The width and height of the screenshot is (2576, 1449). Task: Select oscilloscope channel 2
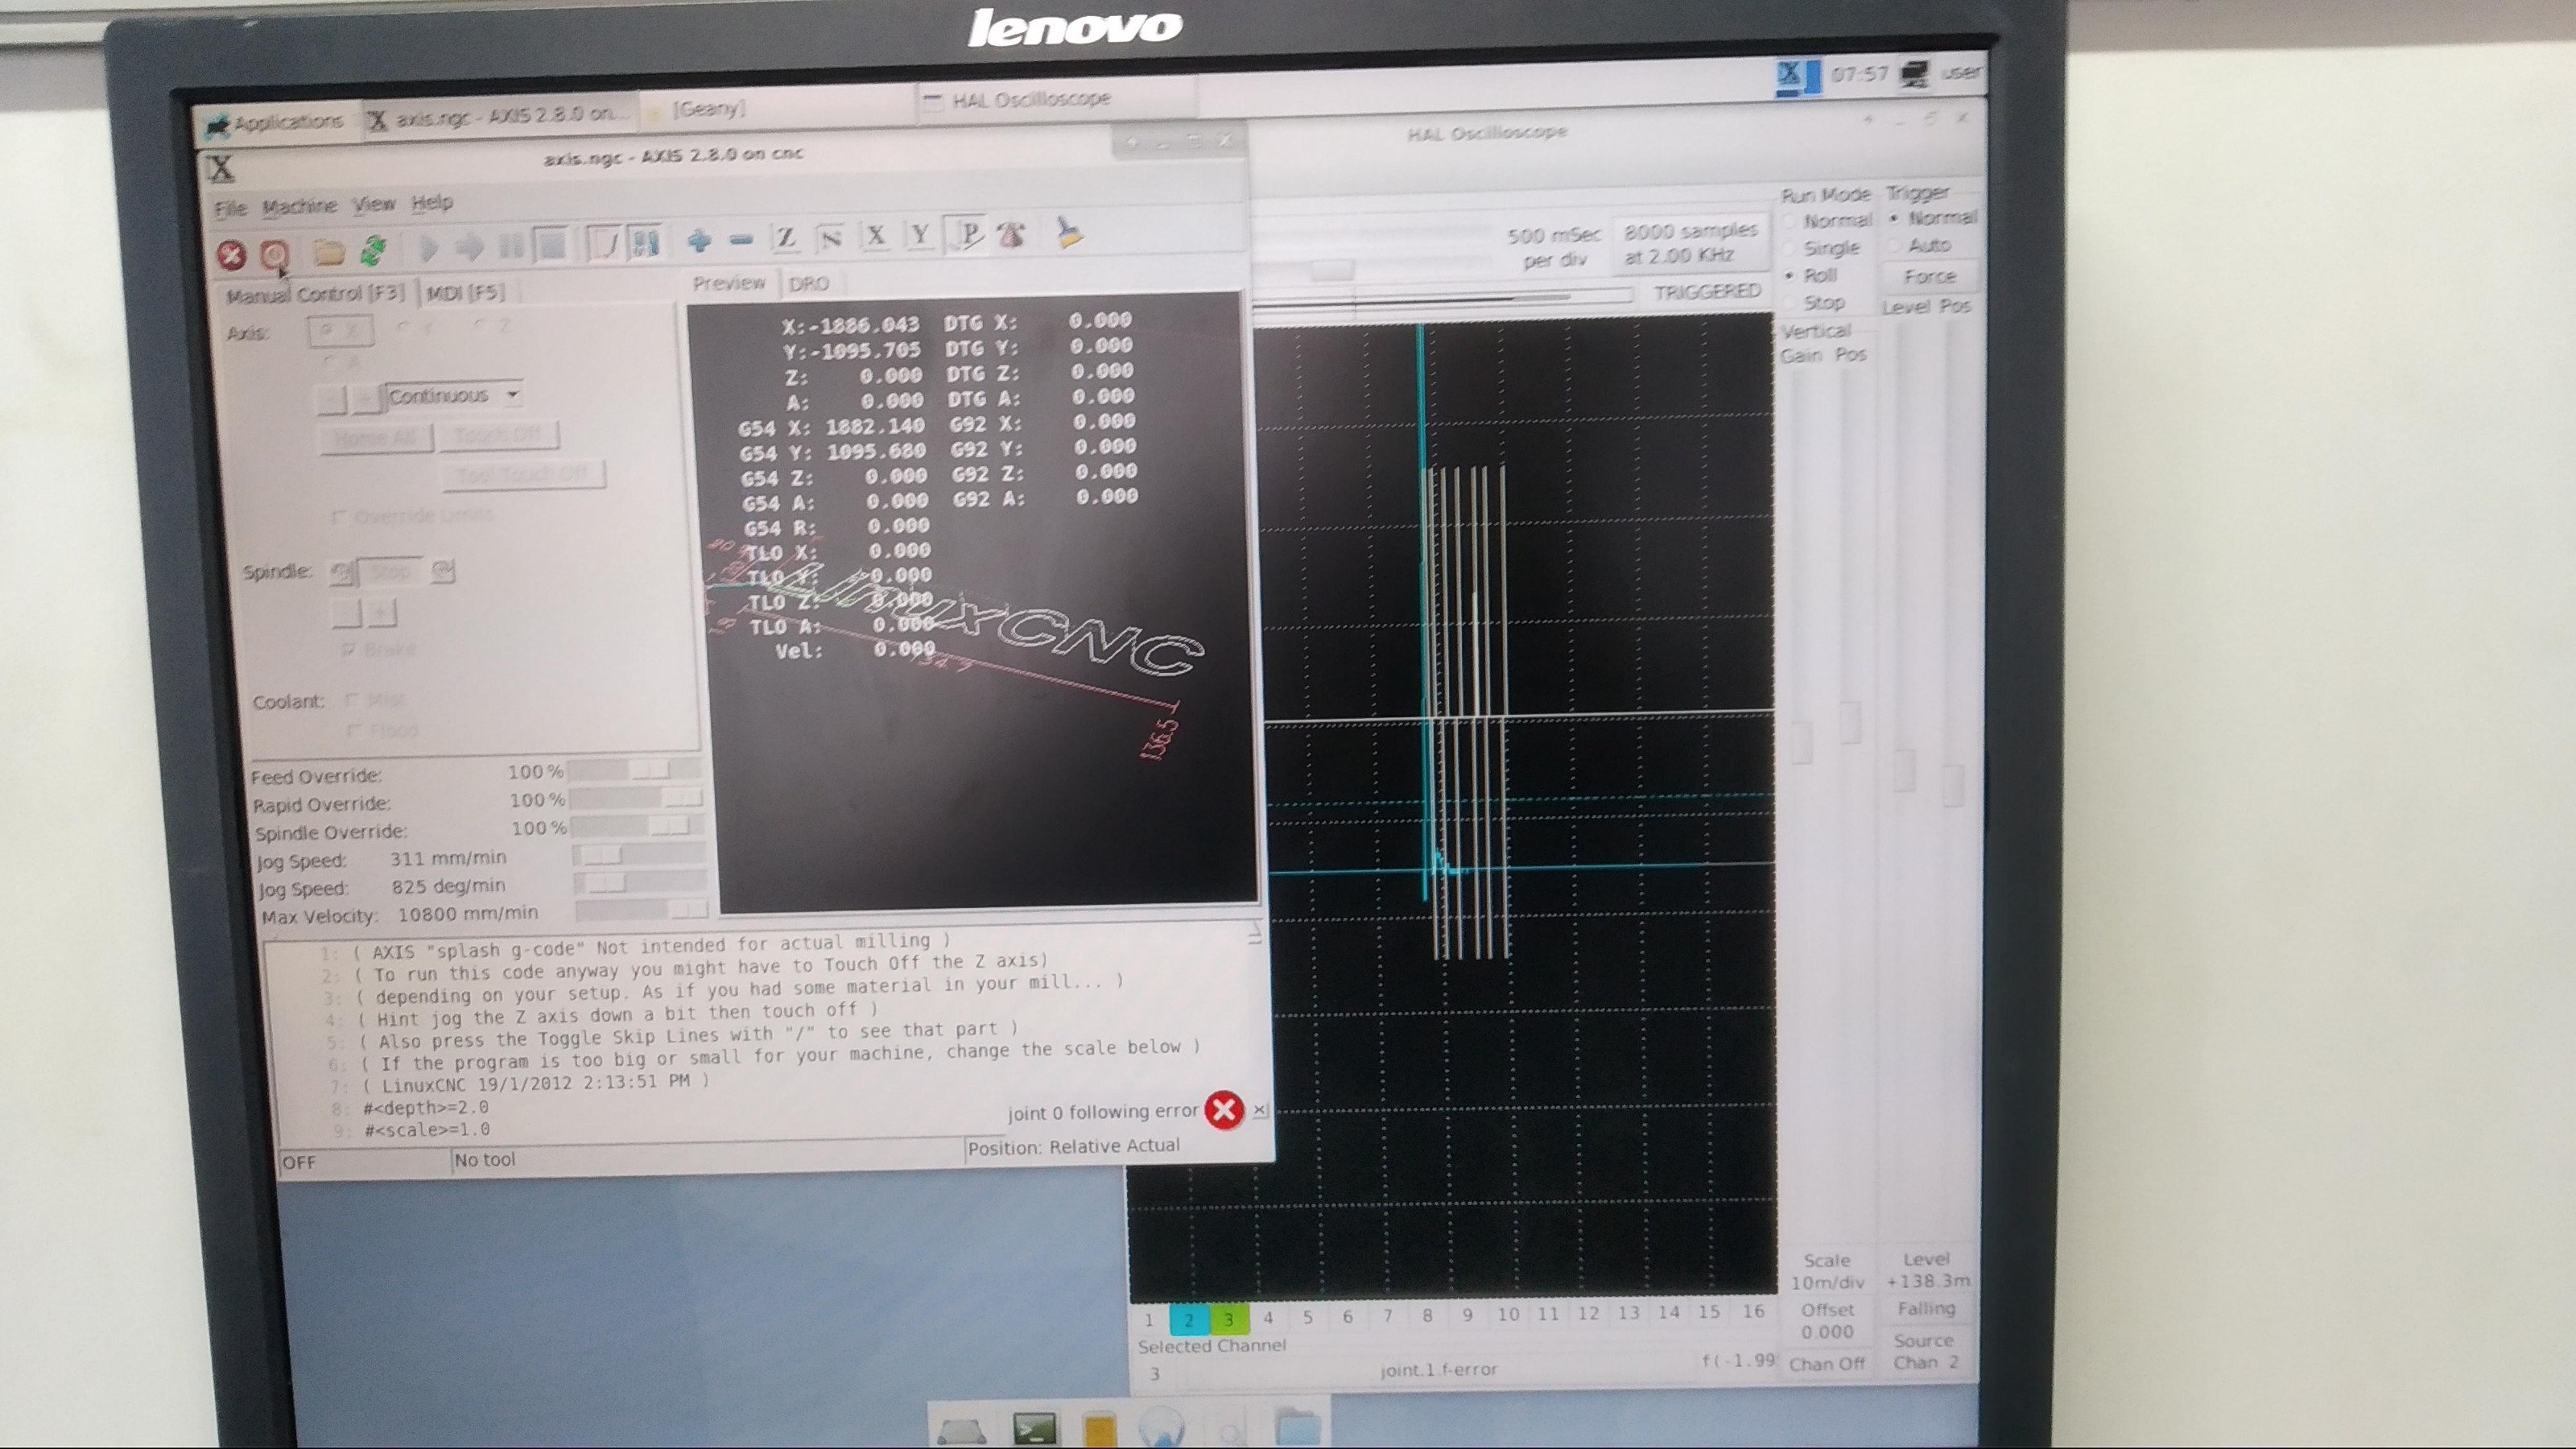1188,1319
